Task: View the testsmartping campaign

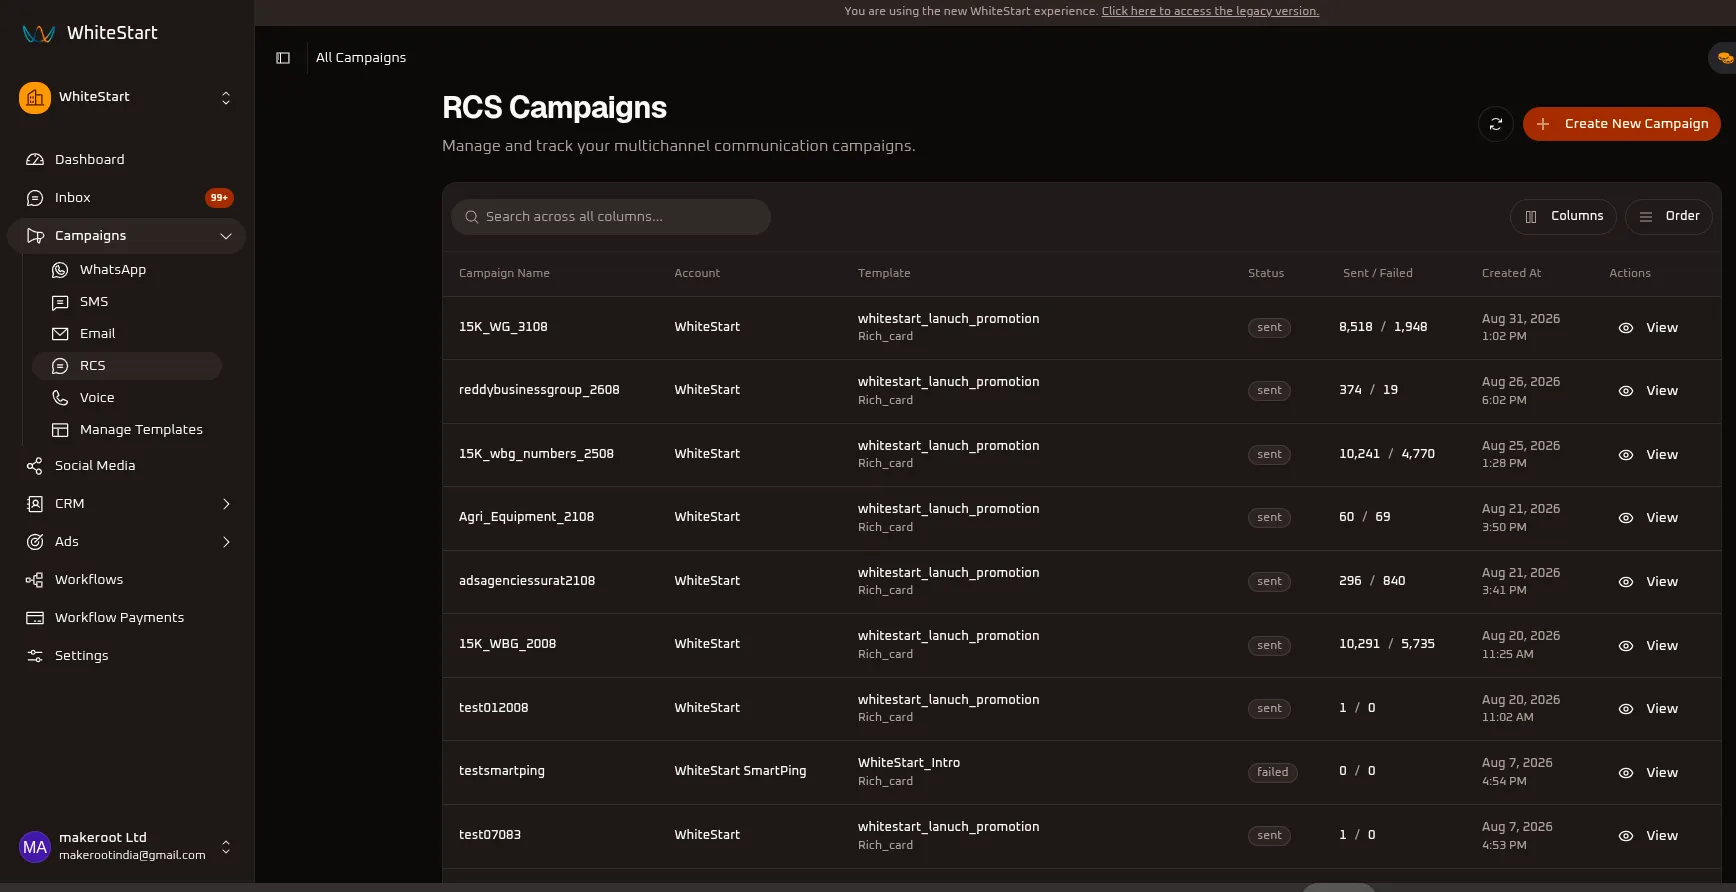Action: (1648, 773)
